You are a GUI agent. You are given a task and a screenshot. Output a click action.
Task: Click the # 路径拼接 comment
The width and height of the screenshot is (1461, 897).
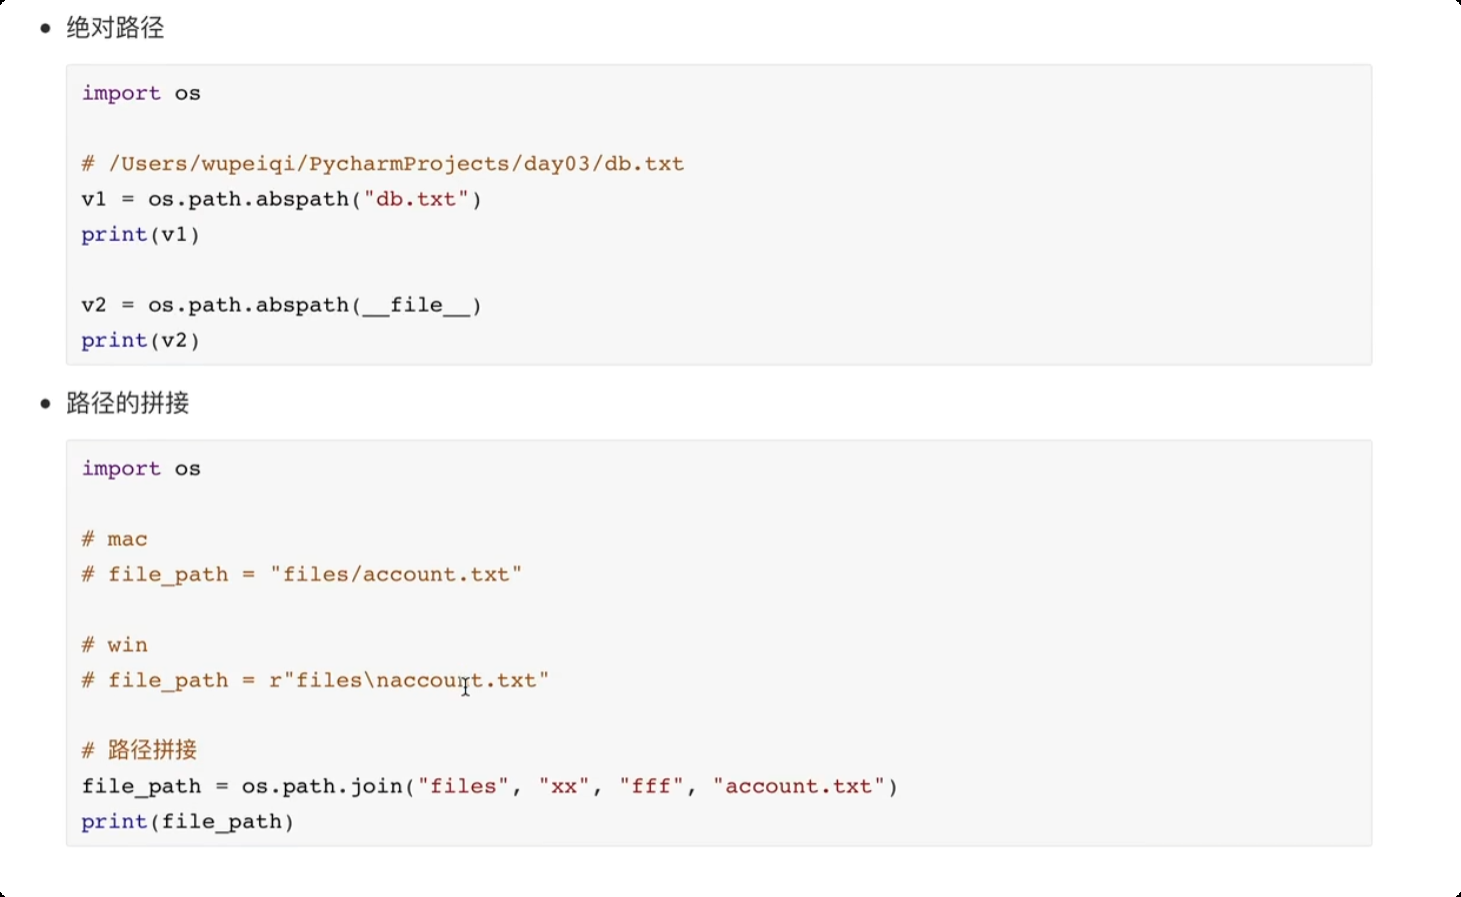click(140, 750)
